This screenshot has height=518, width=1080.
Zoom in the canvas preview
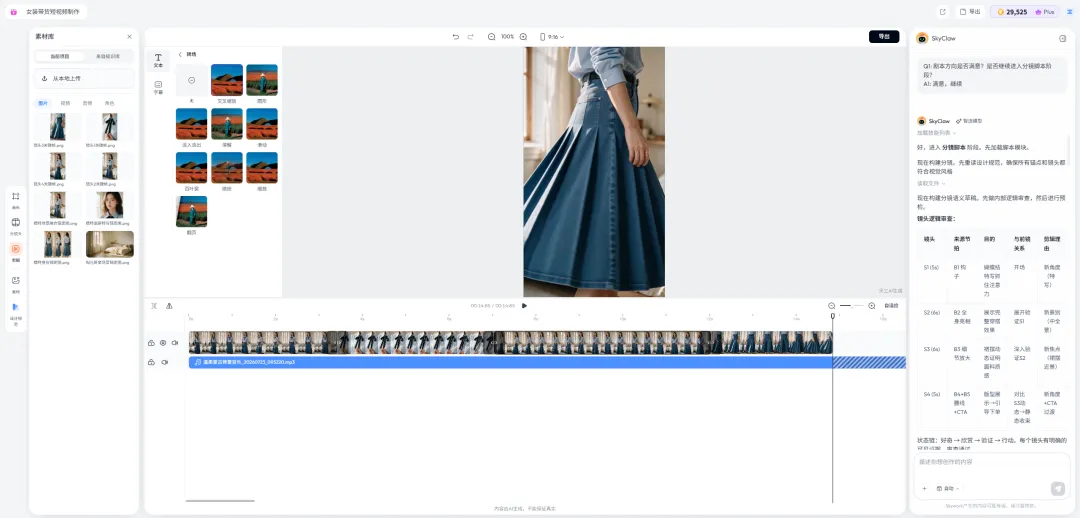tap(523, 37)
